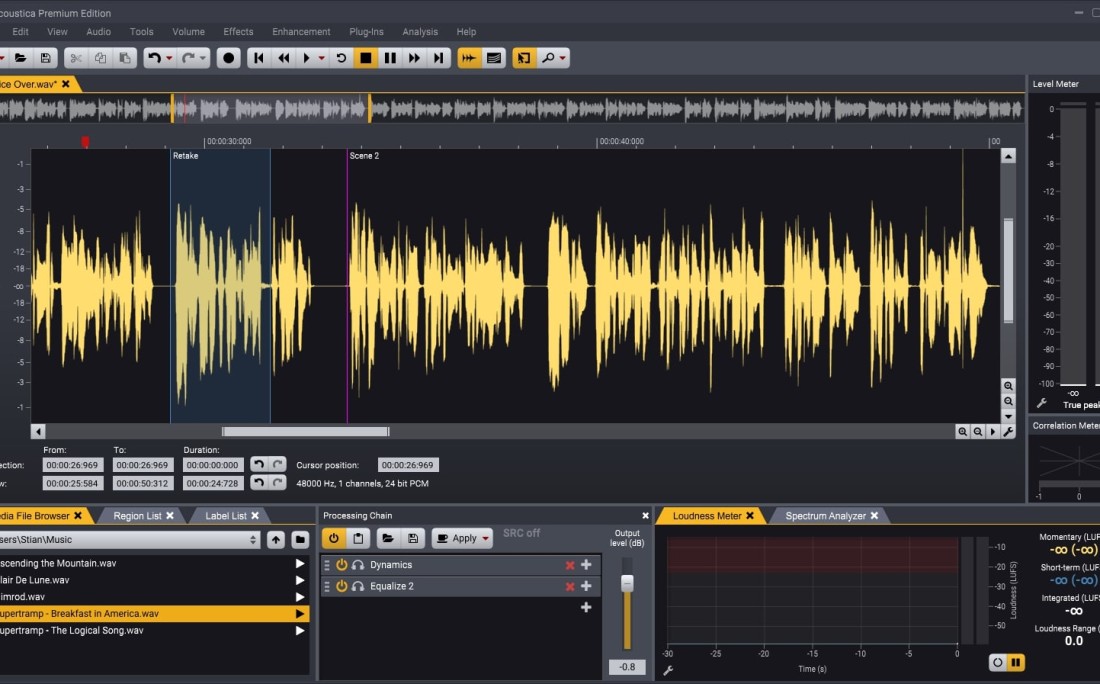1100x684 pixels.
Task: Click the Scrub playback icon next to Stop
Action: pos(469,57)
